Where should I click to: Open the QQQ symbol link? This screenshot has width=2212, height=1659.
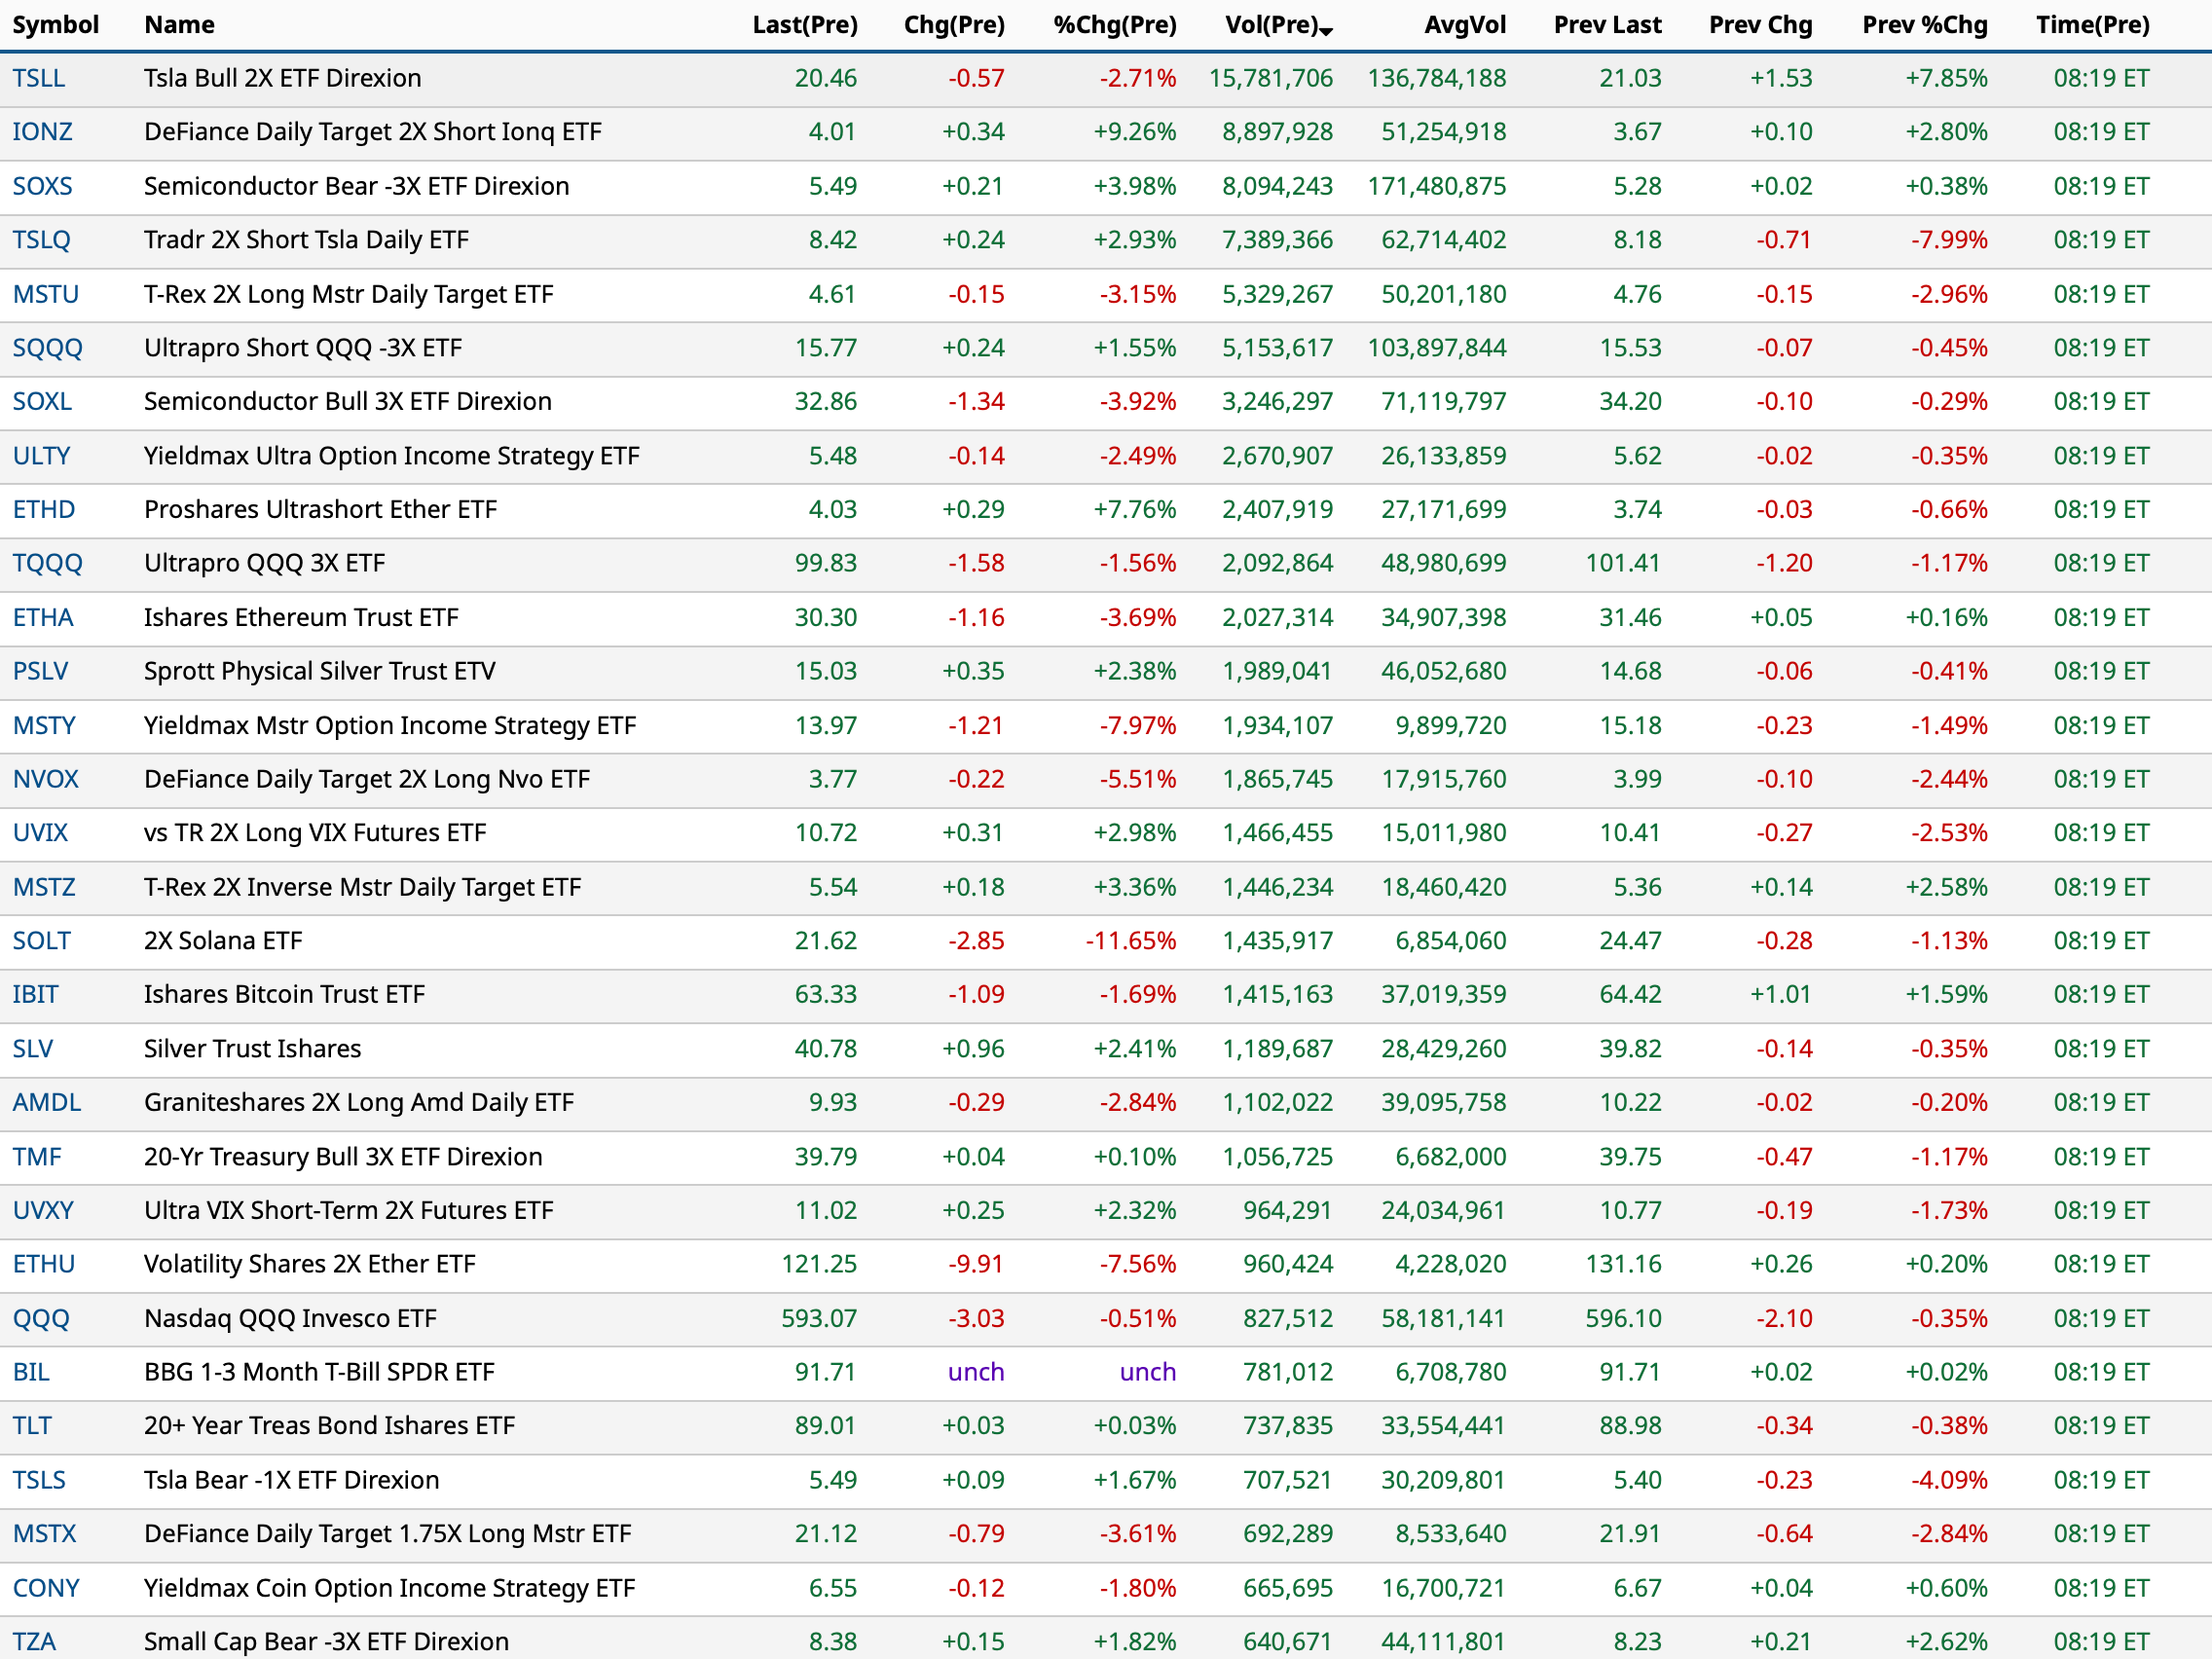tap(41, 1318)
